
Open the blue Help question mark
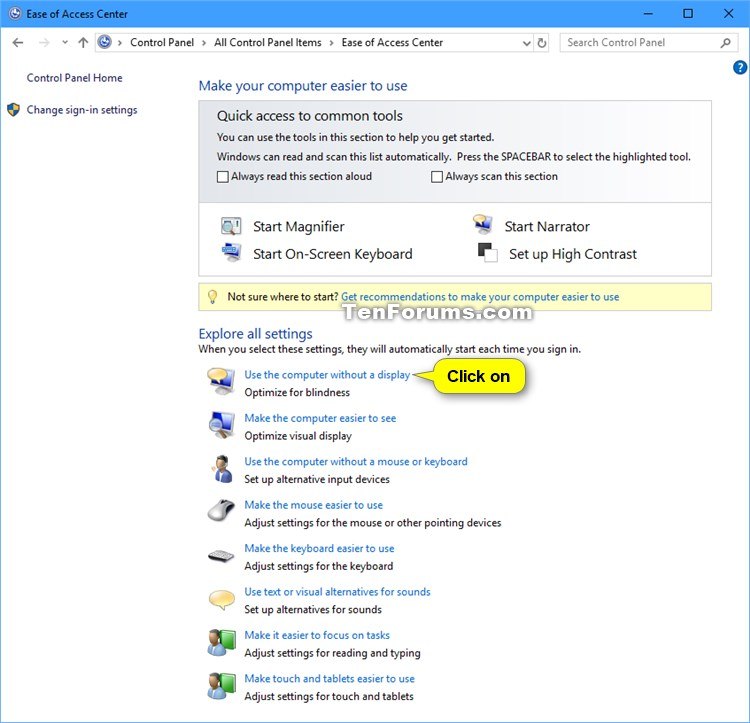click(x=739, y=67)
